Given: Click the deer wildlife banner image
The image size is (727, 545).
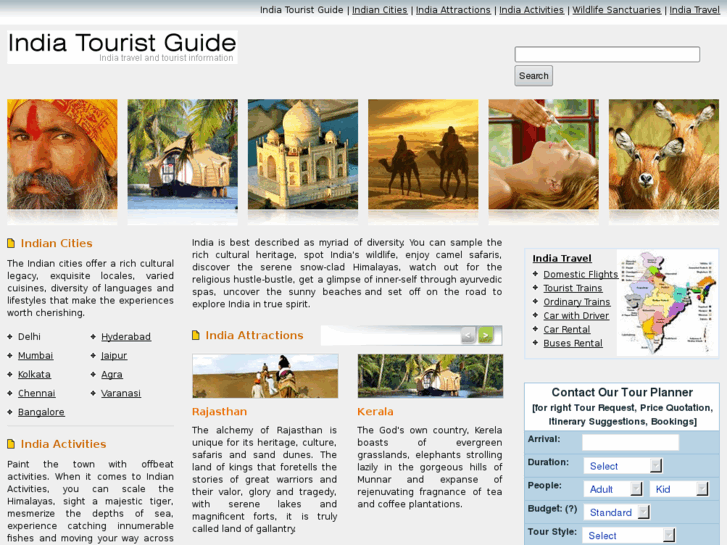Looking at the screenshot, I should [x=664, y=154].
